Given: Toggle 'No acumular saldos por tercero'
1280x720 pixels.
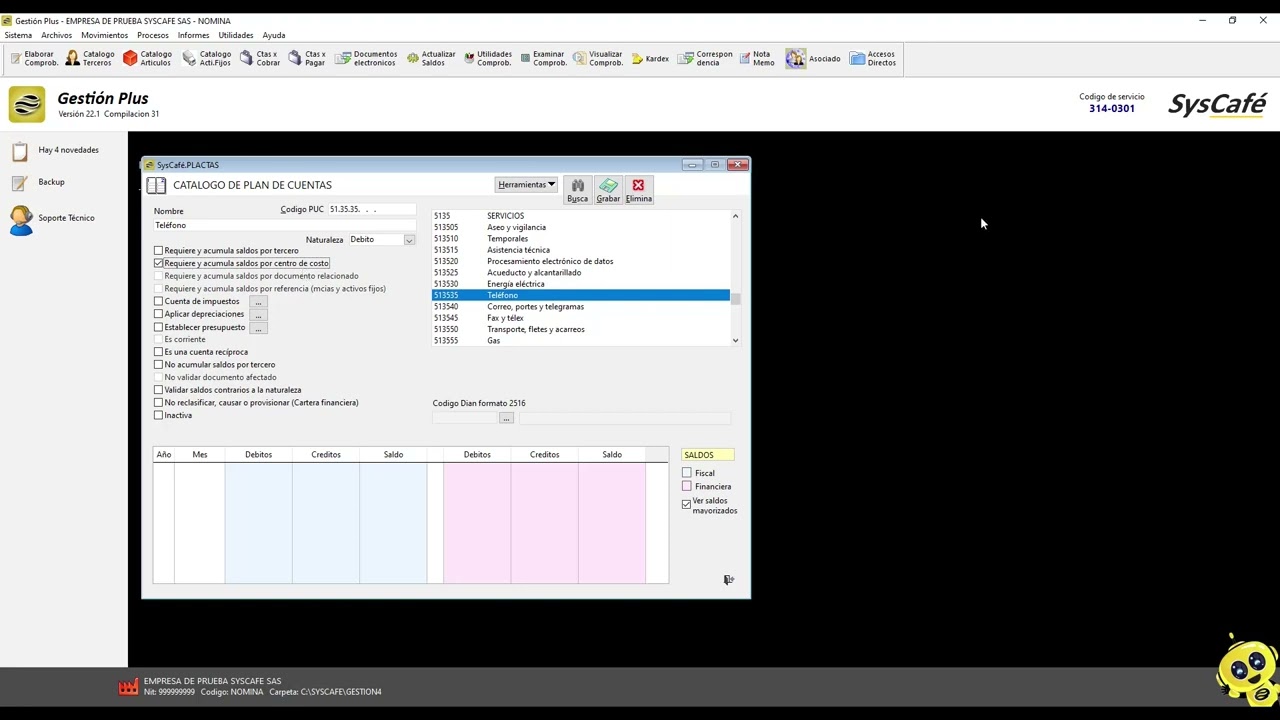Looking at the screenshot, I should pyautogui.click(x=158, y=365).
